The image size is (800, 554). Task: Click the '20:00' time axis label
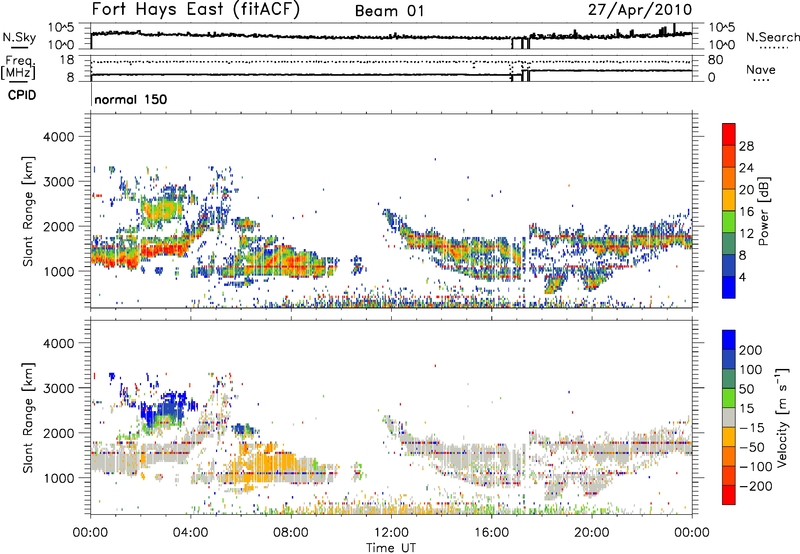[592, 533]
